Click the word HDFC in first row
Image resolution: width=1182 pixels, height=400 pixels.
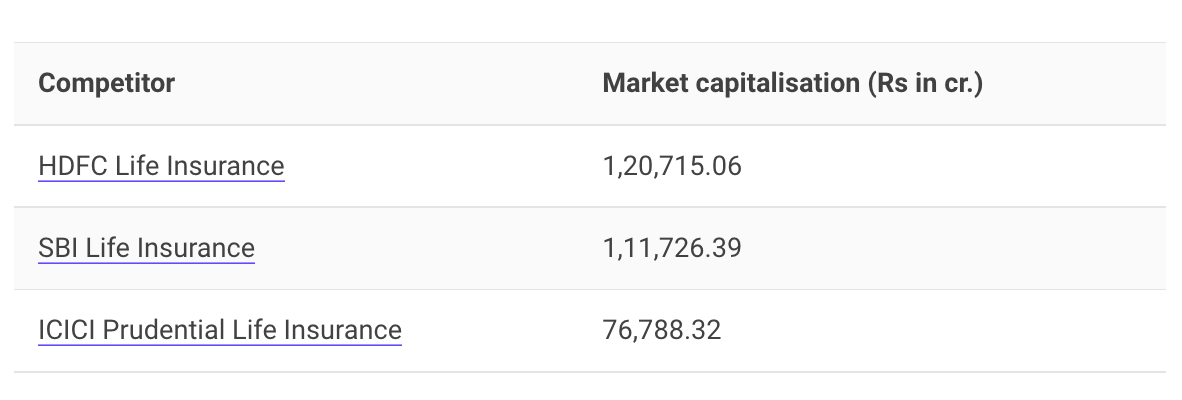point(73,166)
